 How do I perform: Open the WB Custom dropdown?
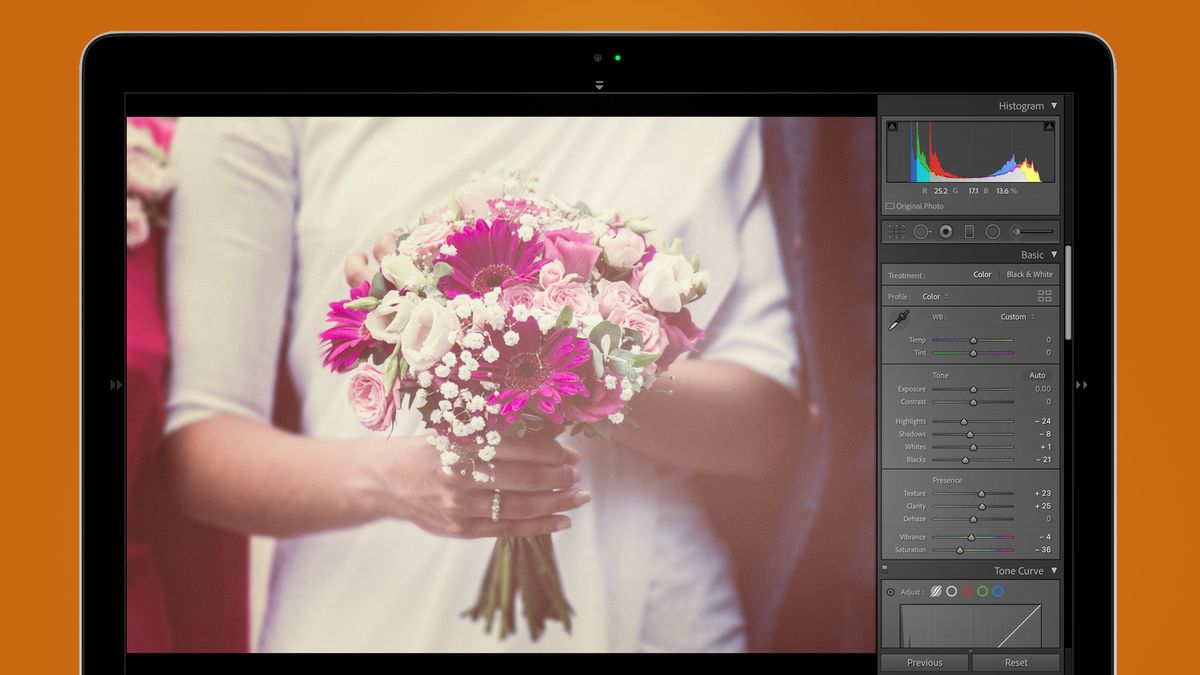[x=1015, y=317]
